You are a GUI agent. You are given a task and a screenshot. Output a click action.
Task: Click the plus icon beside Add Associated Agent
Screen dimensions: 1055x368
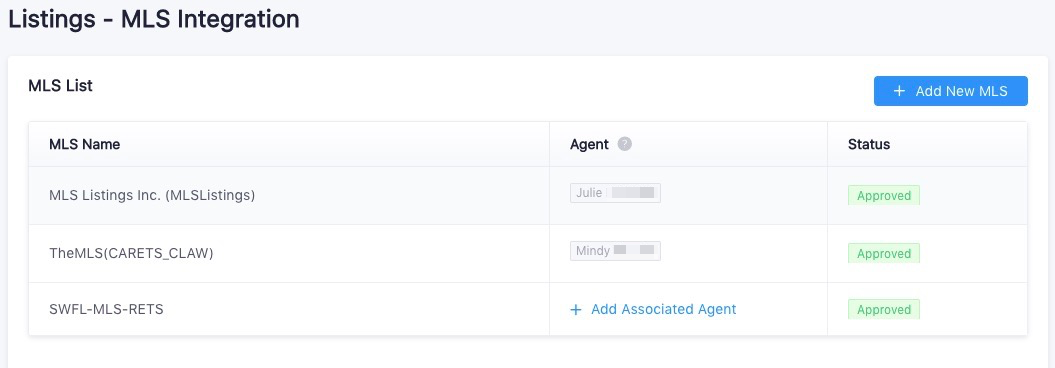click(x=575, y=309)
